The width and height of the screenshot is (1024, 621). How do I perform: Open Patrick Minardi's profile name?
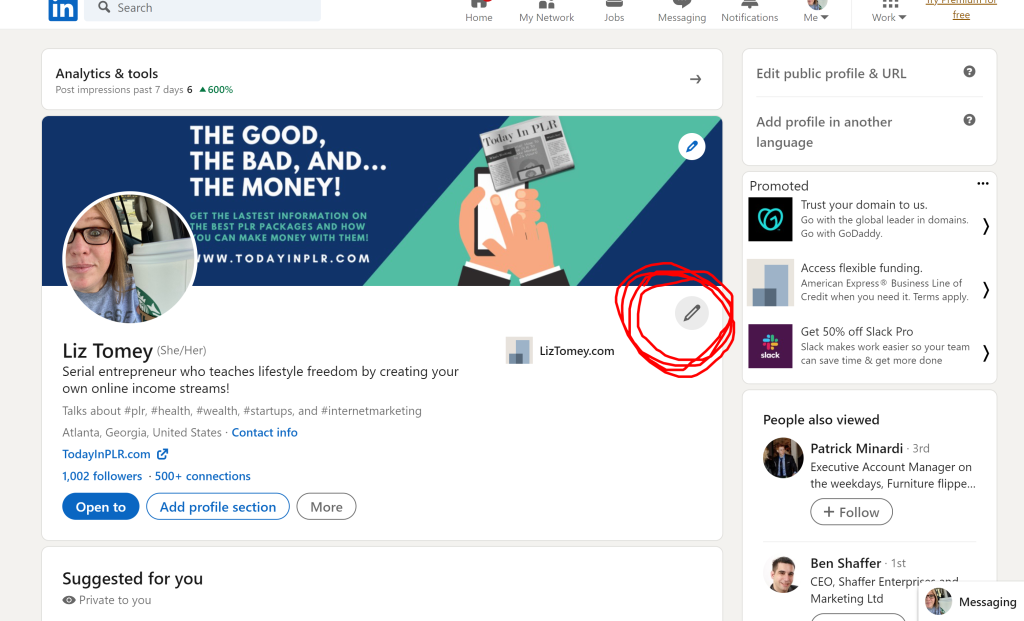857,449
